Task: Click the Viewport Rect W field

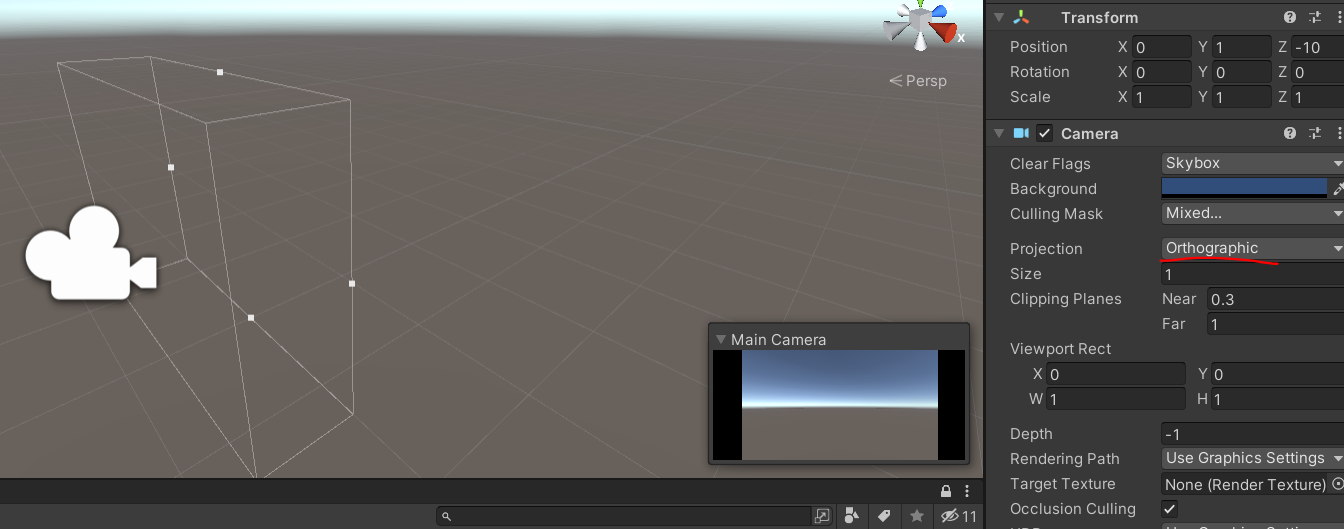Action: point(1115,399)
